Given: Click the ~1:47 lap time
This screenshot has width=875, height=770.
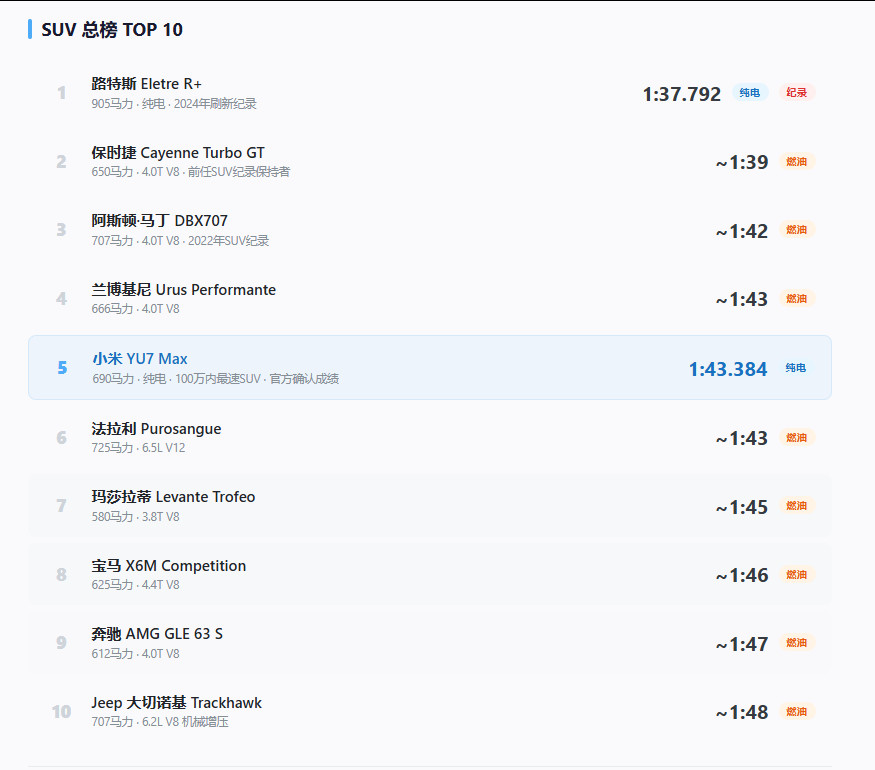Looking at the screenshot, I should (742, 645).
